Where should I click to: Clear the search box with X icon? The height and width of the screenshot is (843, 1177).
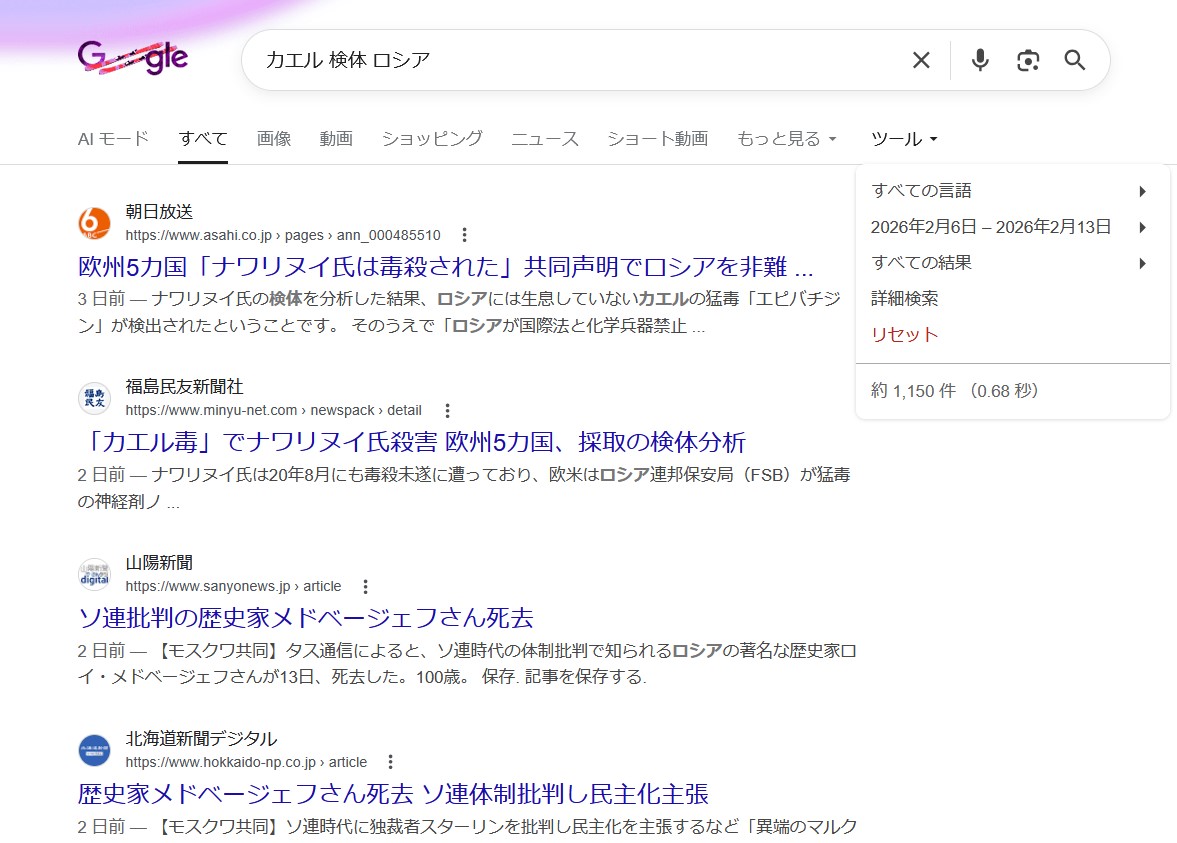click(x=921, y=60)
